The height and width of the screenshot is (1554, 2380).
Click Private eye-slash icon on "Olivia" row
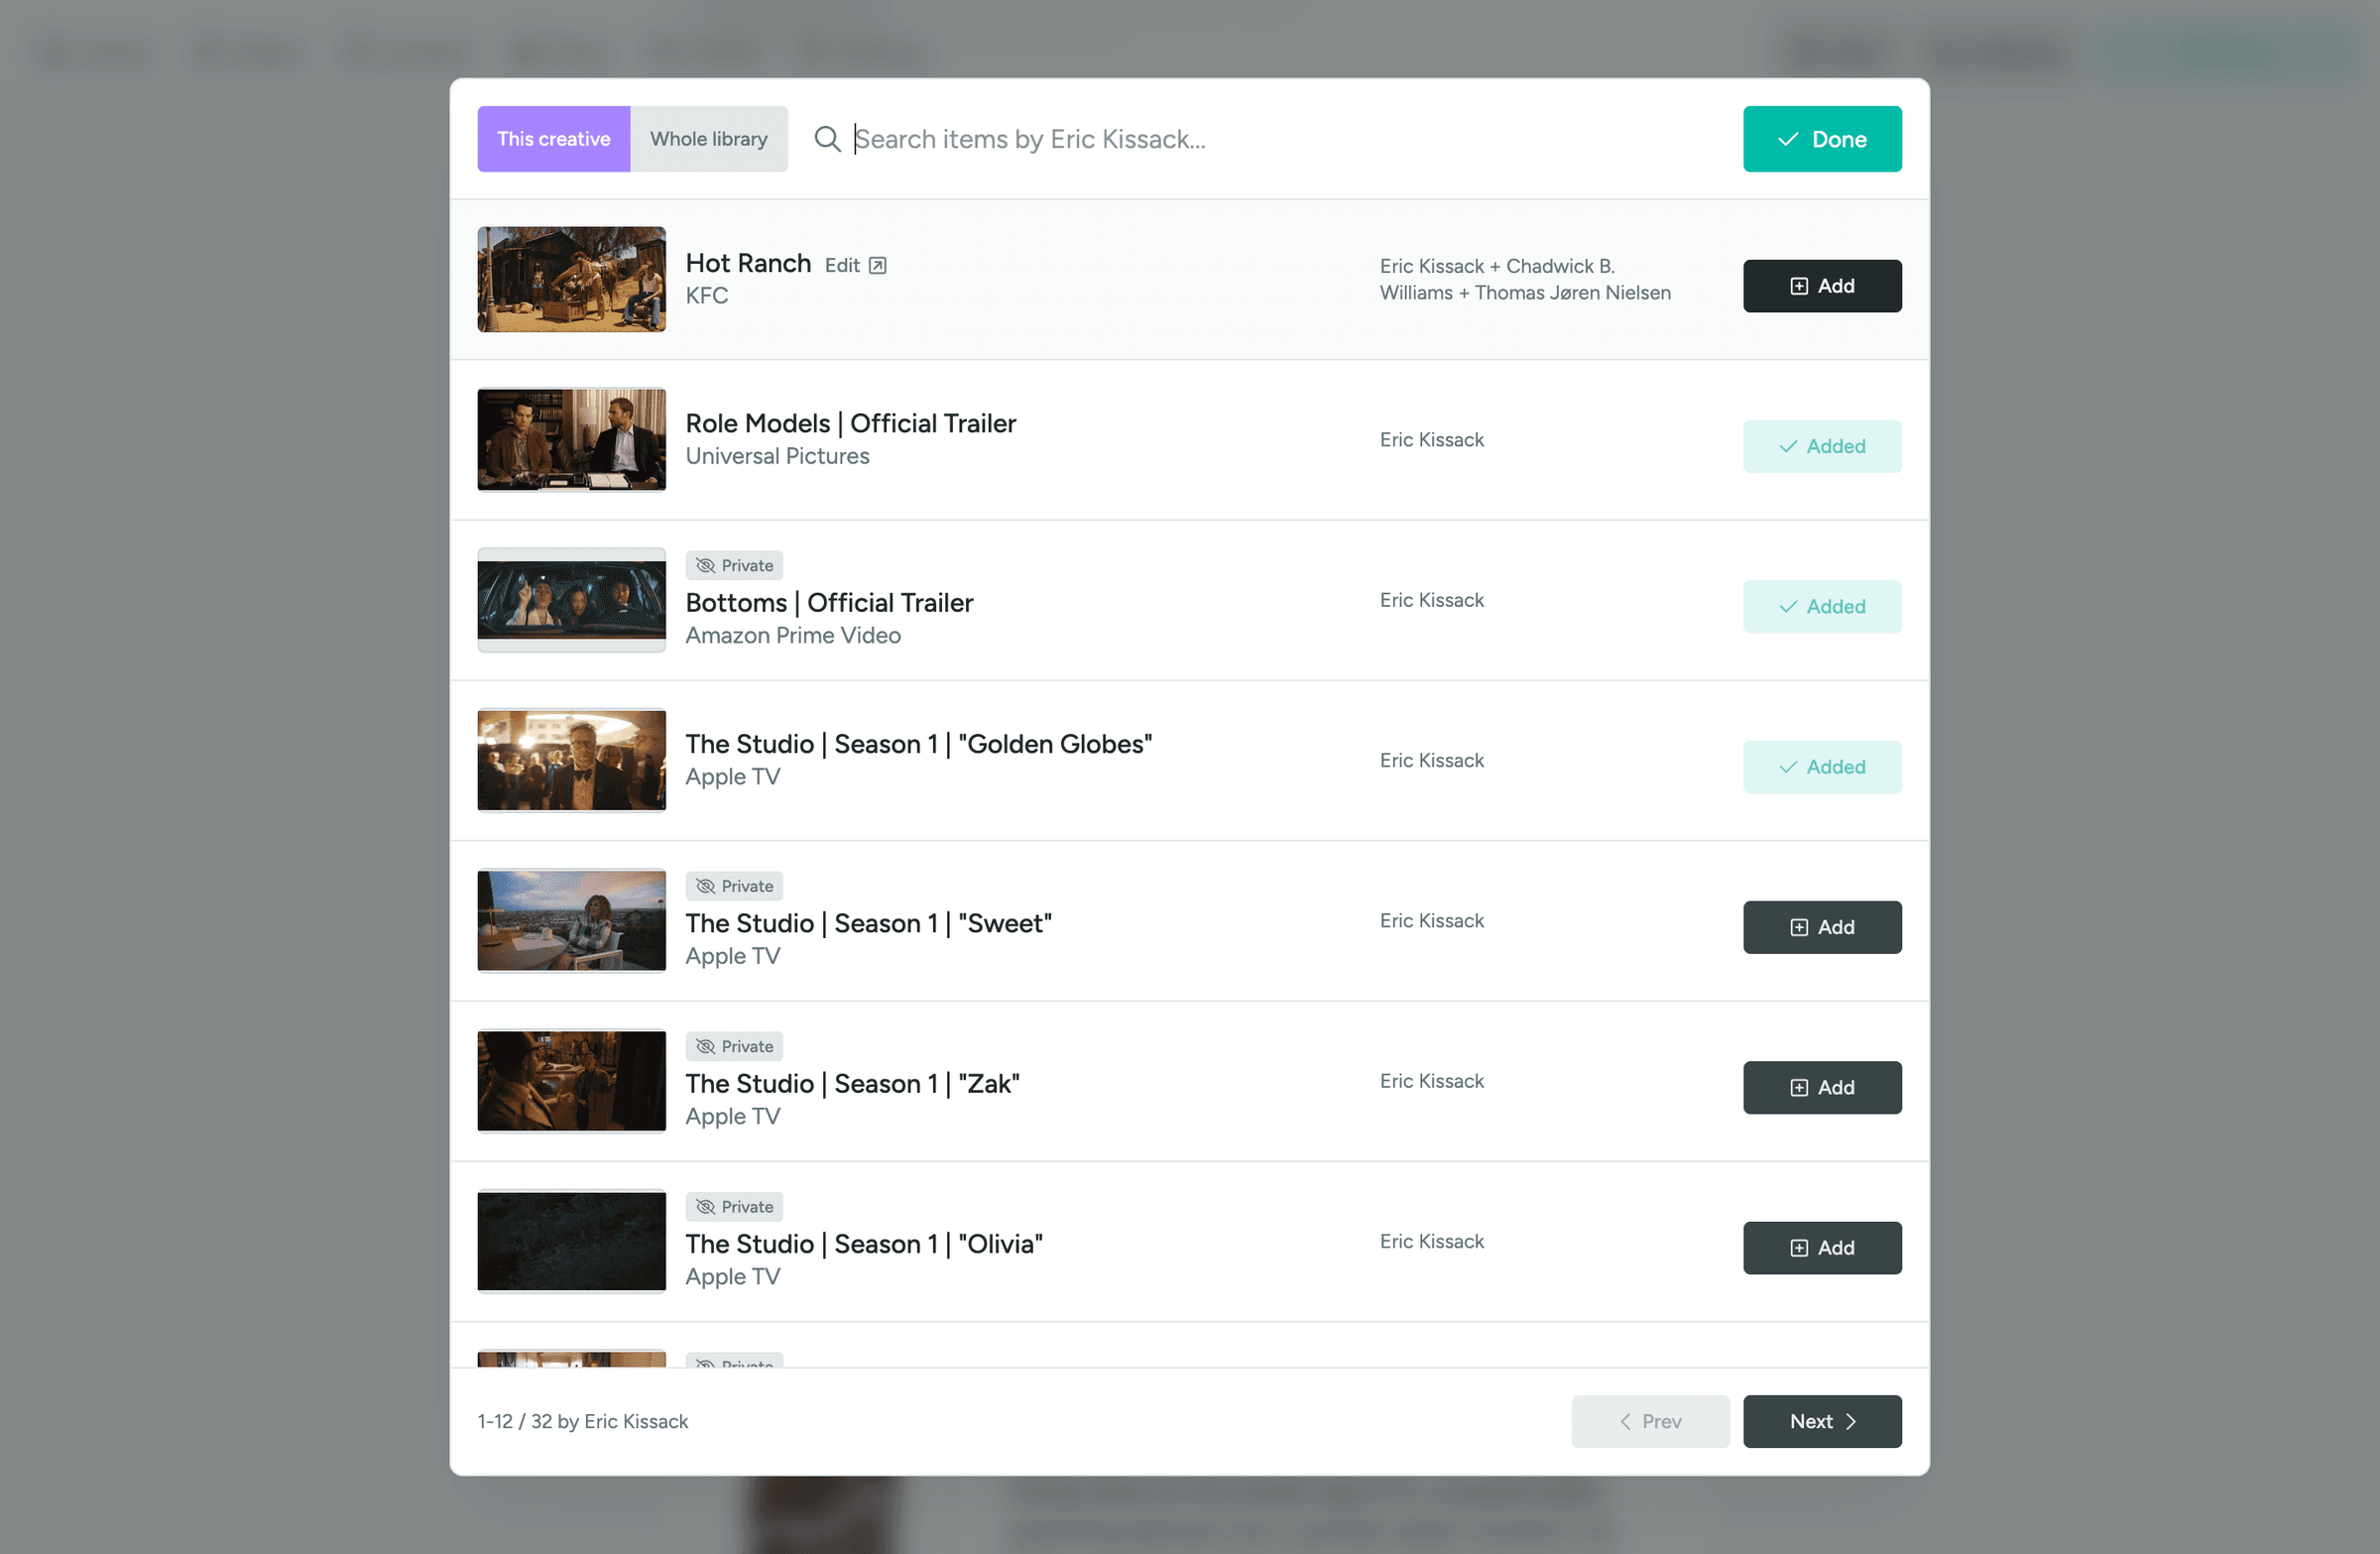coord(705,1207)
